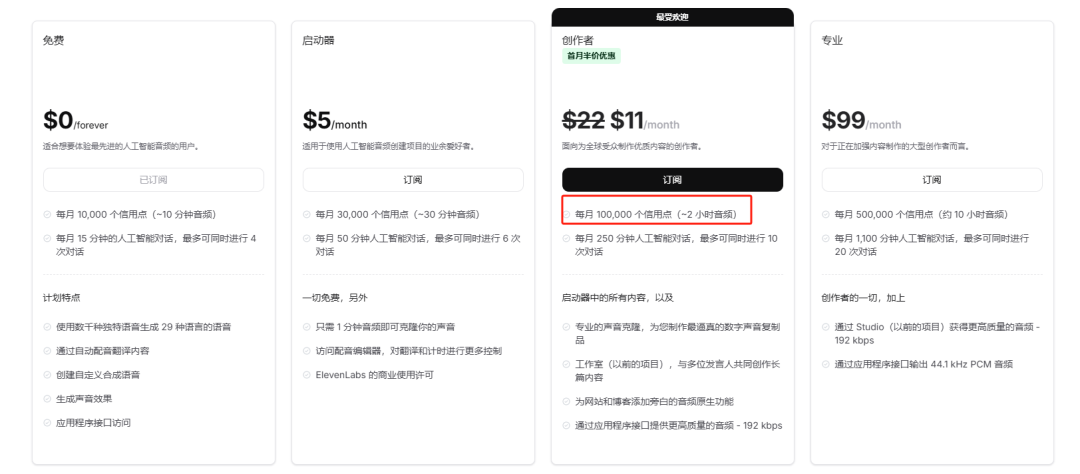Click check icon beside 每月 500,000 个信用点

tap(826, 214)
